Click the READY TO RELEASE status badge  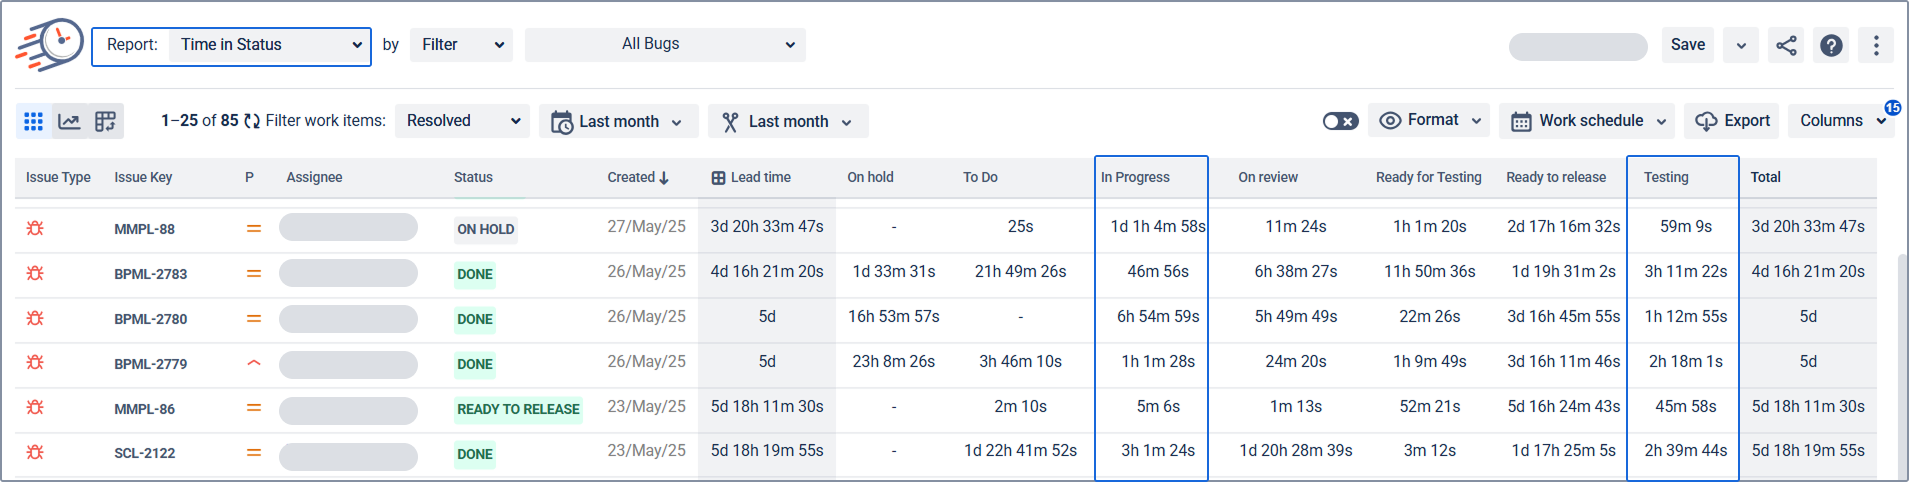click(518, 409)
